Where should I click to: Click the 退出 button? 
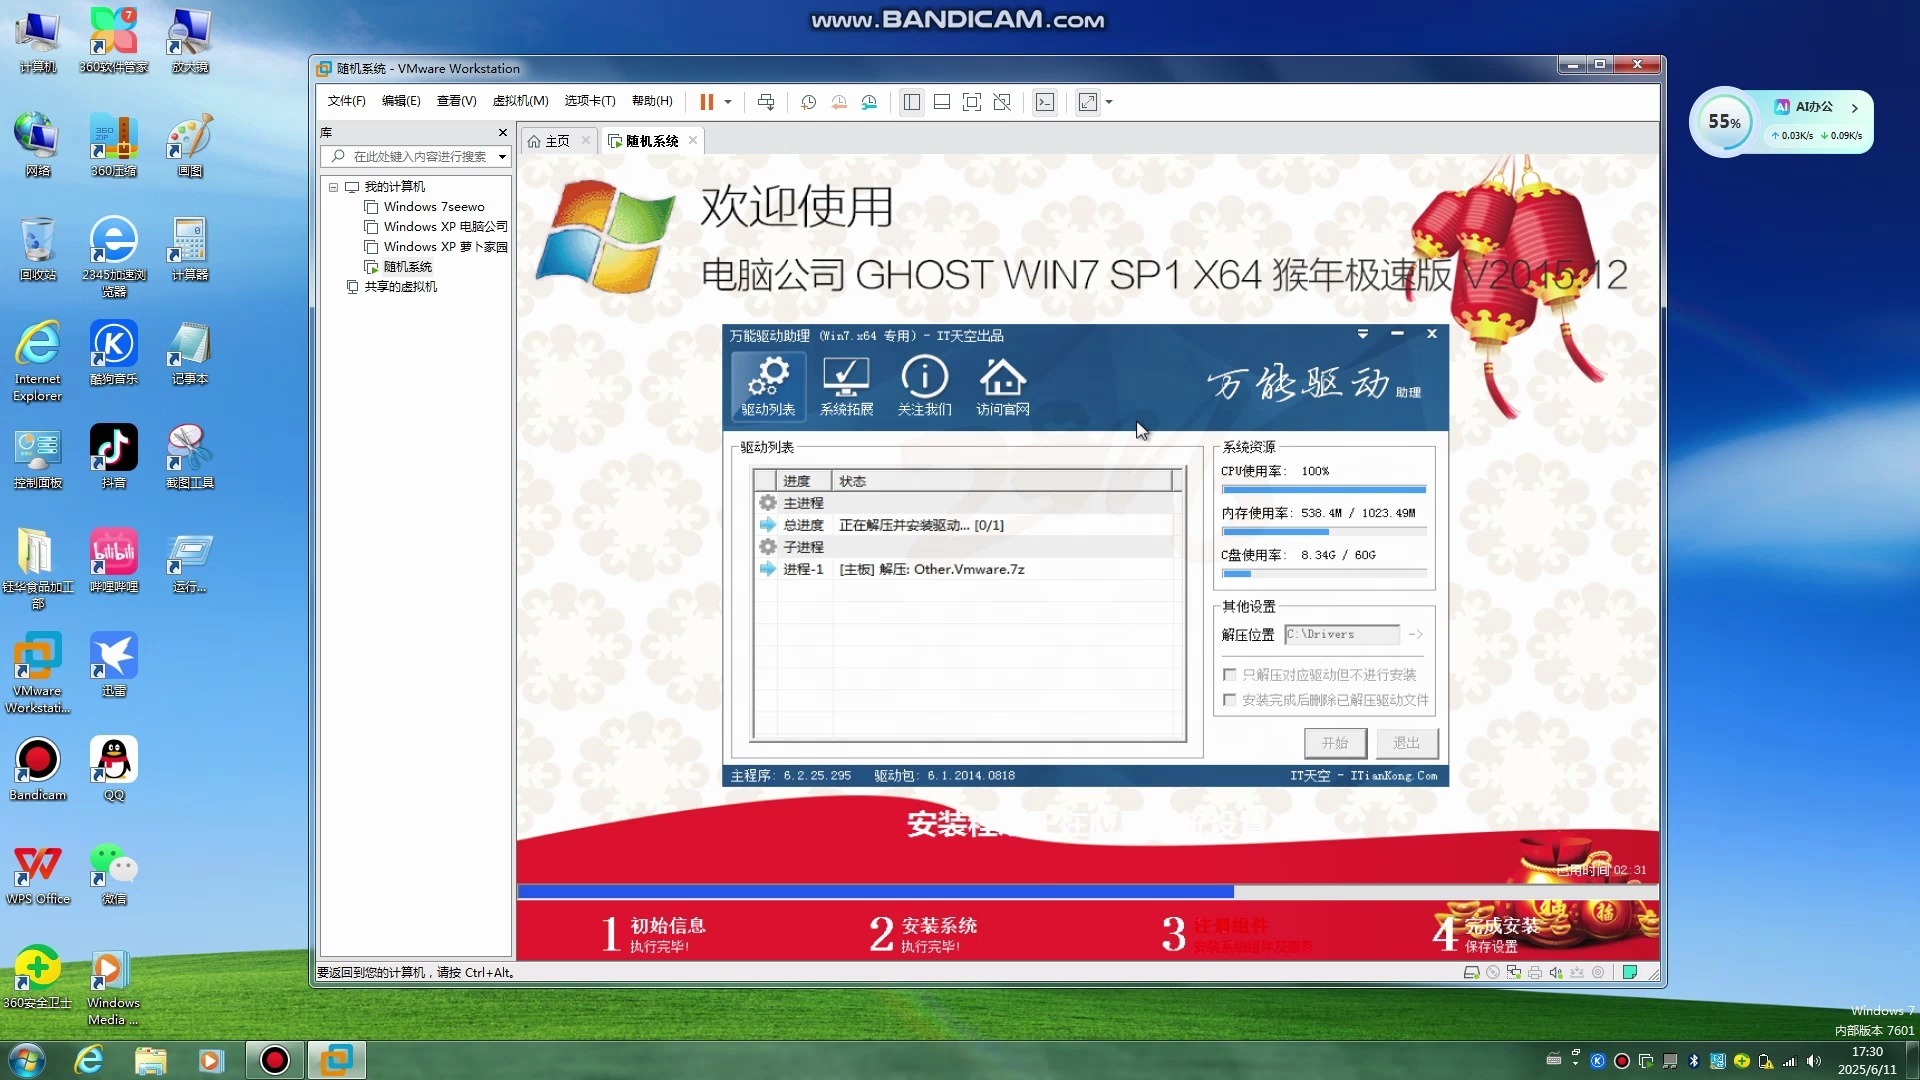(x=1406, y=743)
